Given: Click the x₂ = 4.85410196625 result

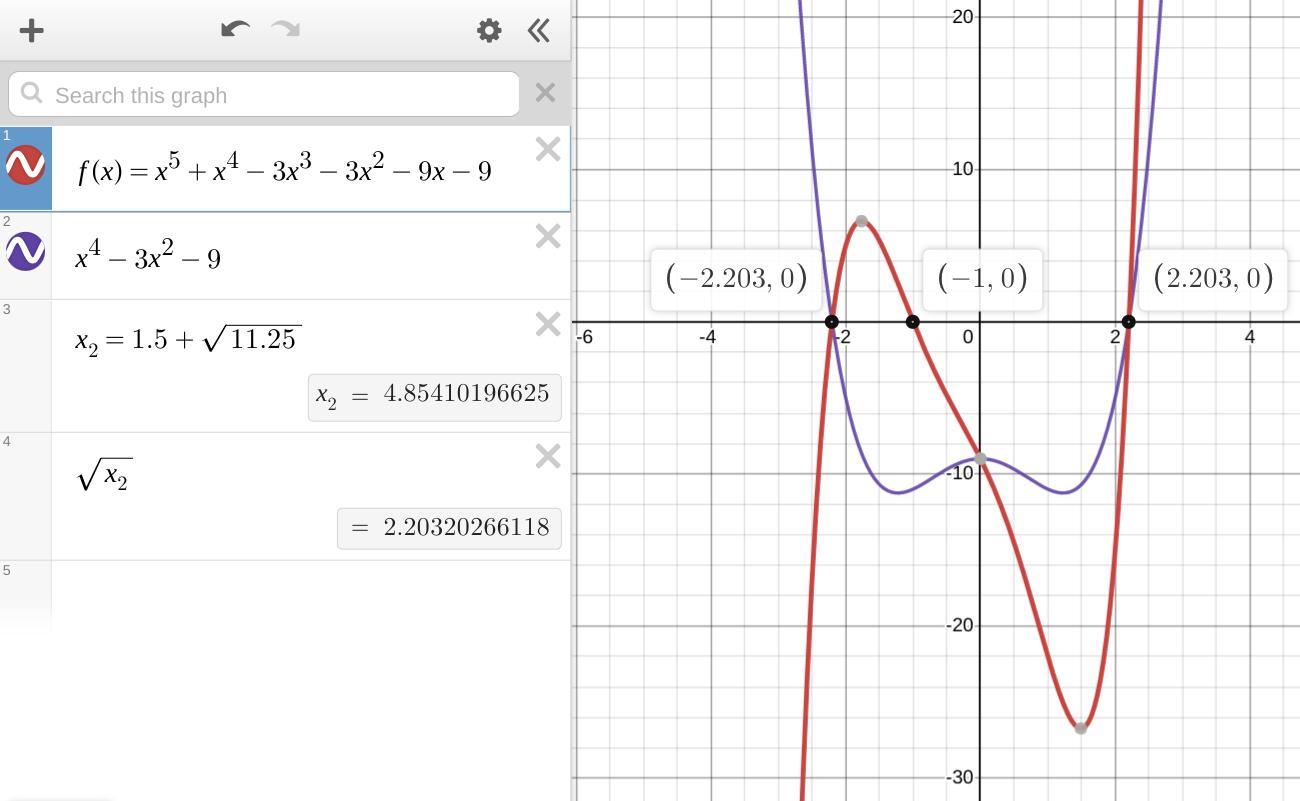Looking at the screenshot, I should point(434,397).
